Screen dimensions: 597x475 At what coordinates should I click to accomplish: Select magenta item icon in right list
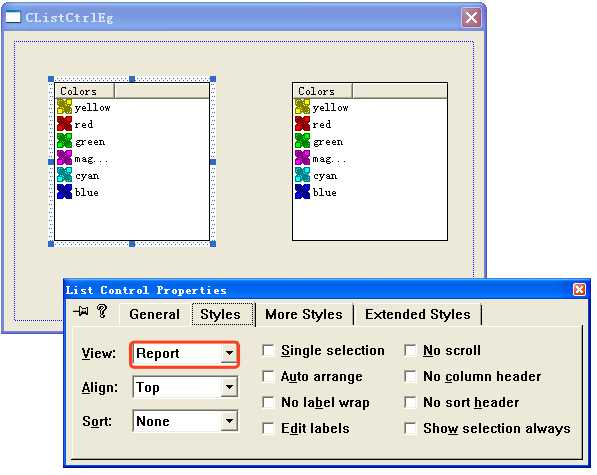[302, 158]
